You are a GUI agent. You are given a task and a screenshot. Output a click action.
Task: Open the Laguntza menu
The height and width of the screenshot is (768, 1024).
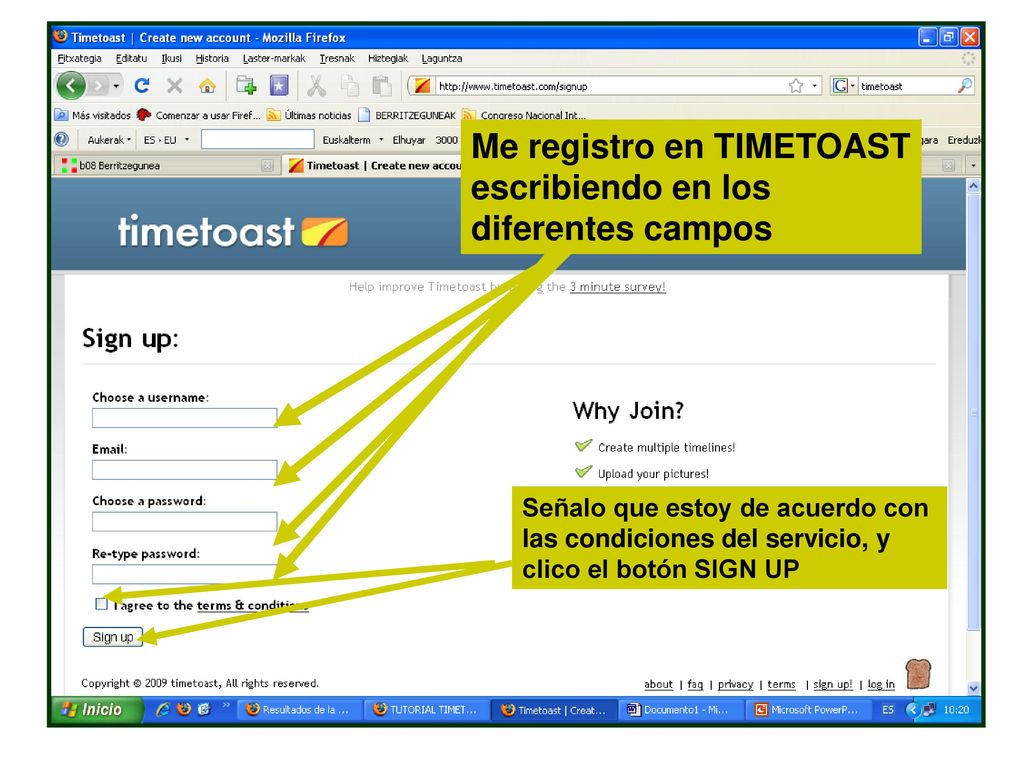[441, 58]
